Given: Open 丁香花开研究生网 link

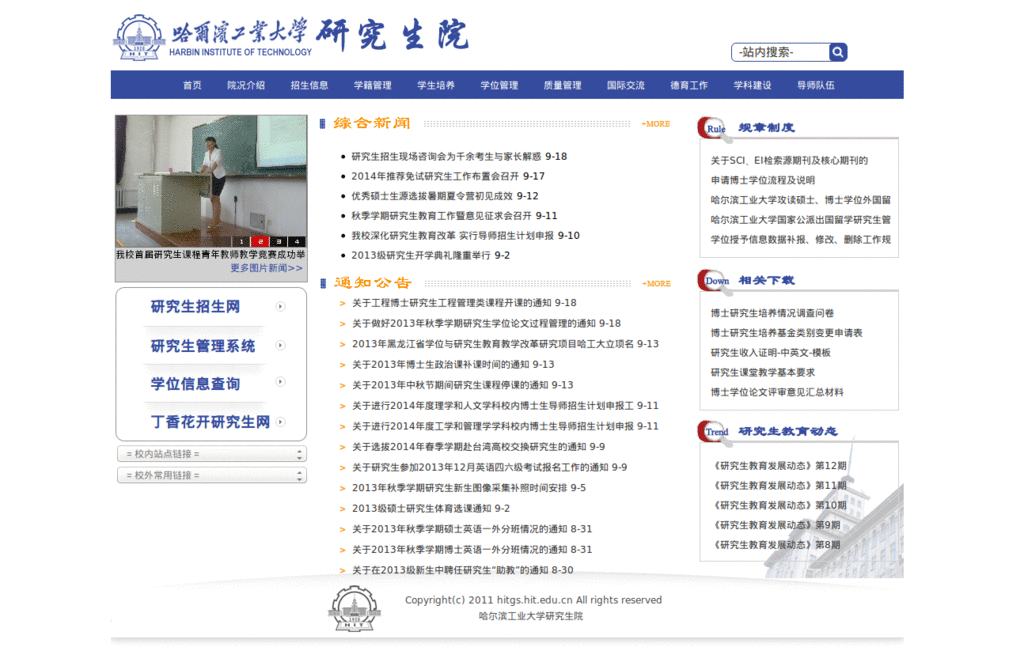Looking at the screenshot, I should click(210, 422).
